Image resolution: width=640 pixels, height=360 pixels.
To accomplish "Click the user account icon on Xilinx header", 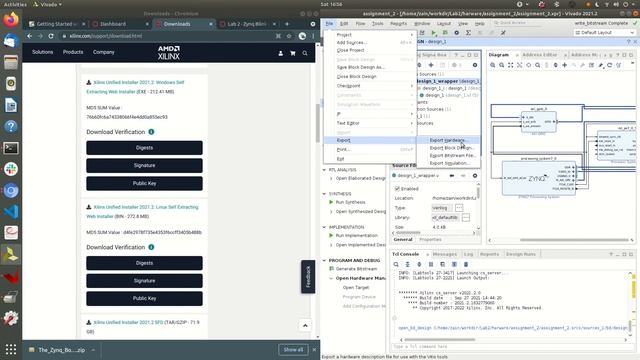I will [x=280, y=53].
